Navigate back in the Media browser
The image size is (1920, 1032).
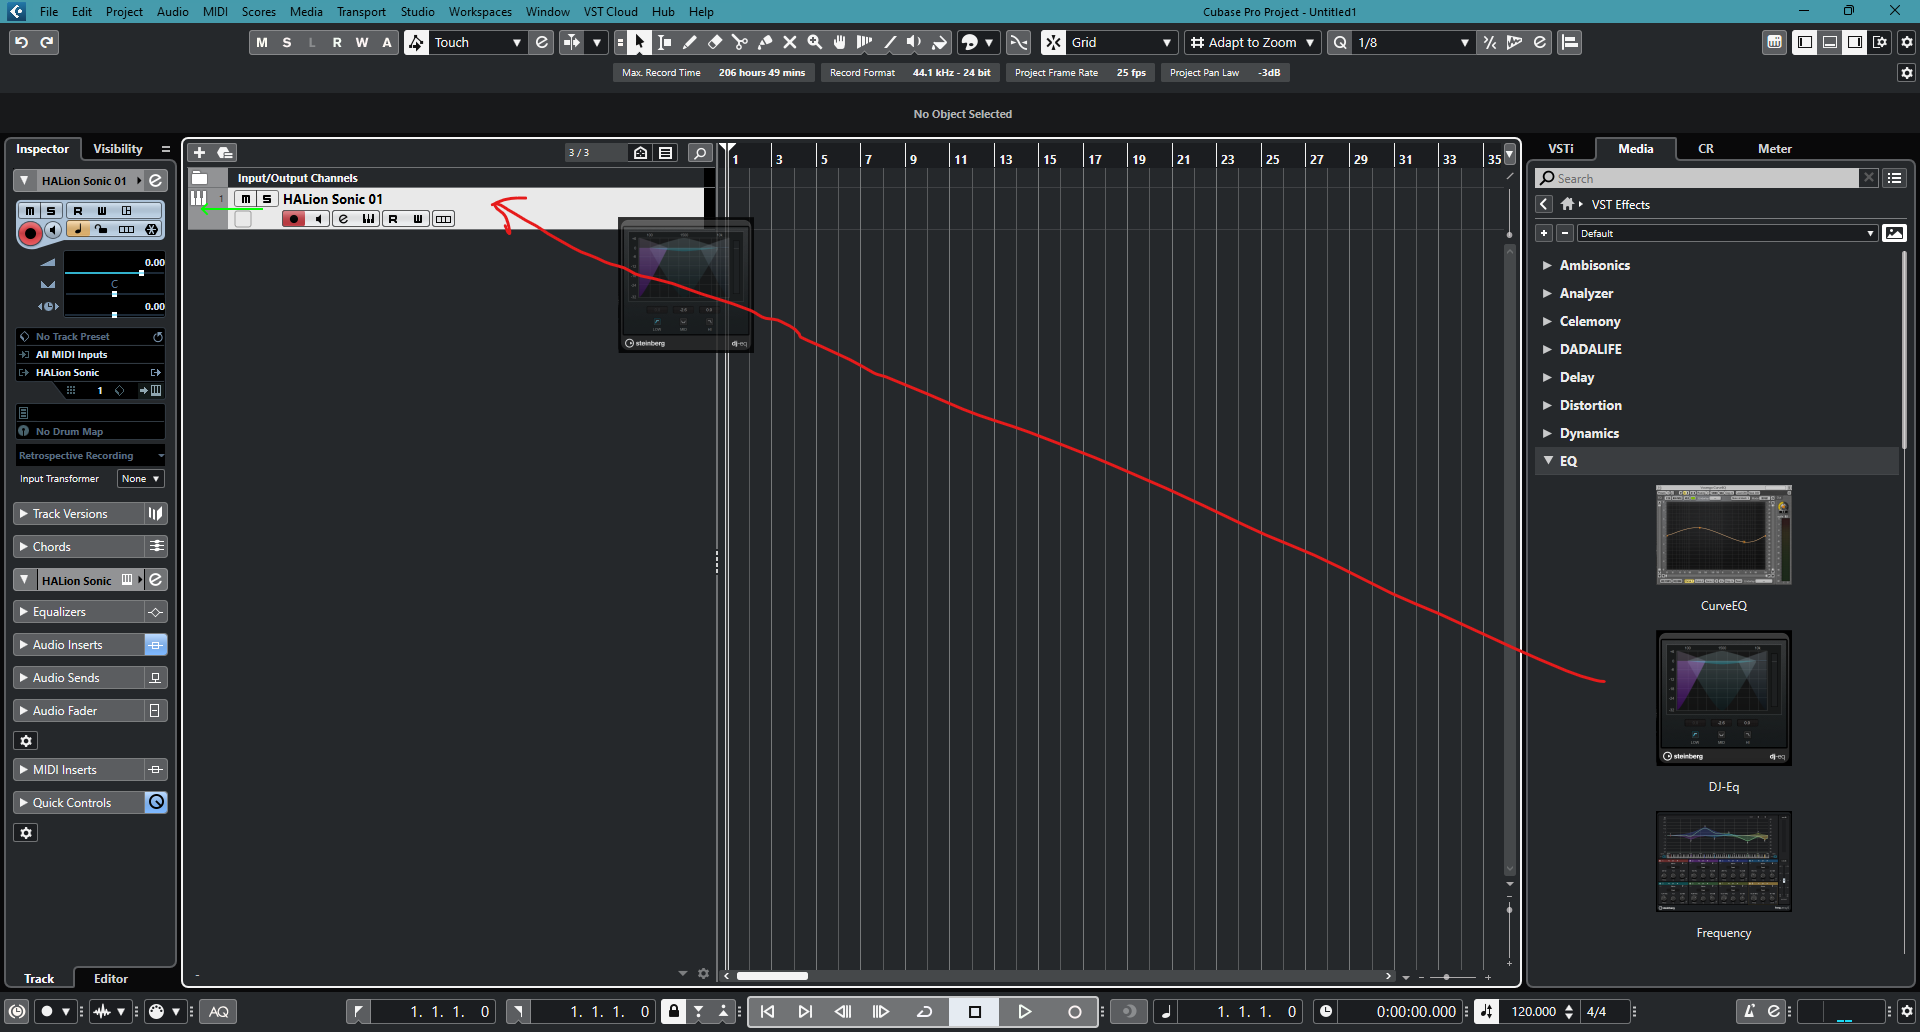point(1544,204)
